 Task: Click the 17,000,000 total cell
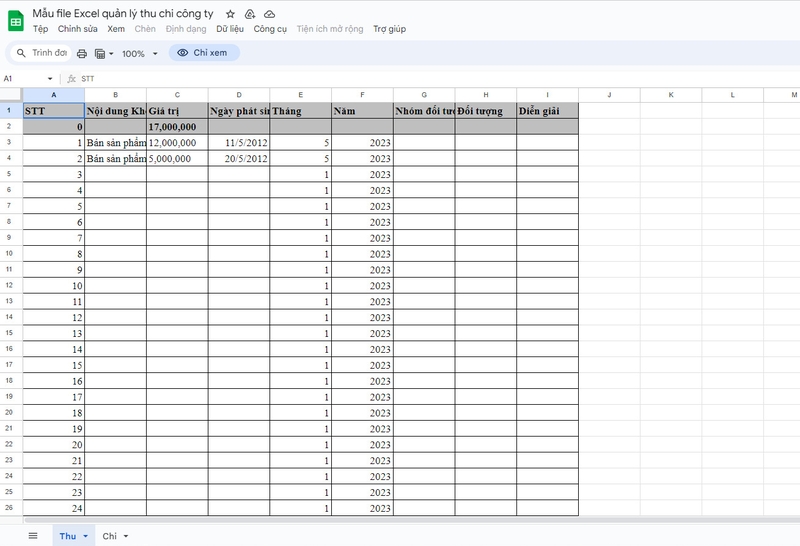tap(177, 127)
